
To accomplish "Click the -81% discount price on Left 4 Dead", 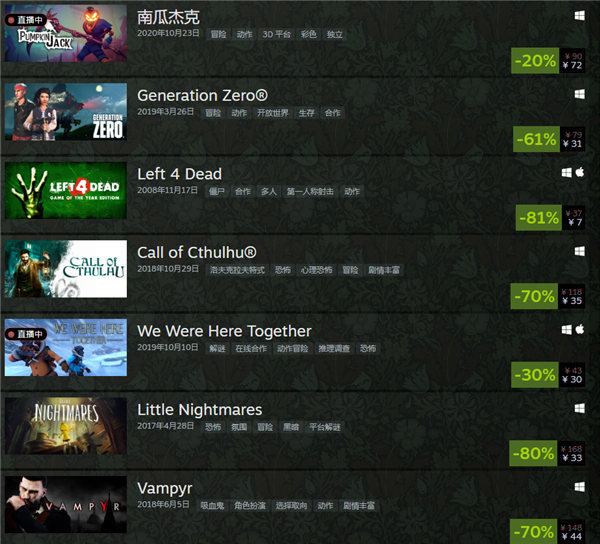I will click(550, 218).
